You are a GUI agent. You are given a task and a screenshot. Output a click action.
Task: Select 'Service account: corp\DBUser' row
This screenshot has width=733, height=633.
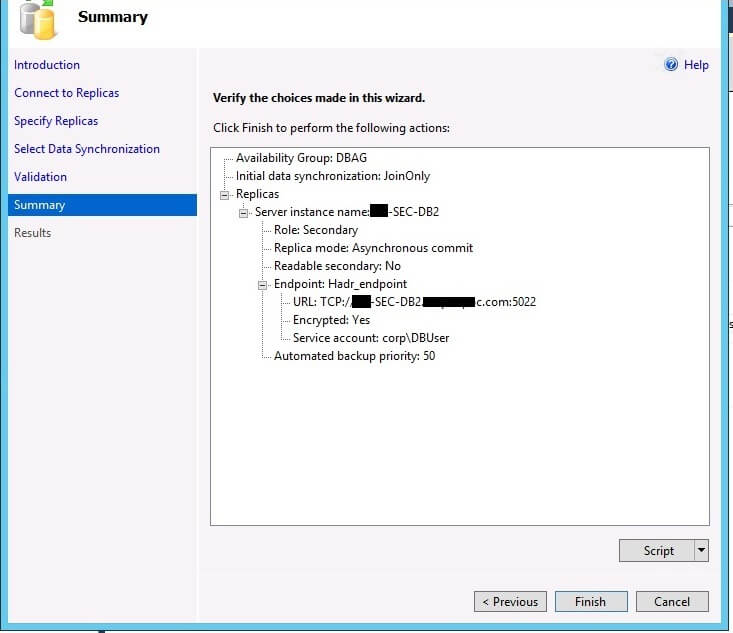click(371, 338)
